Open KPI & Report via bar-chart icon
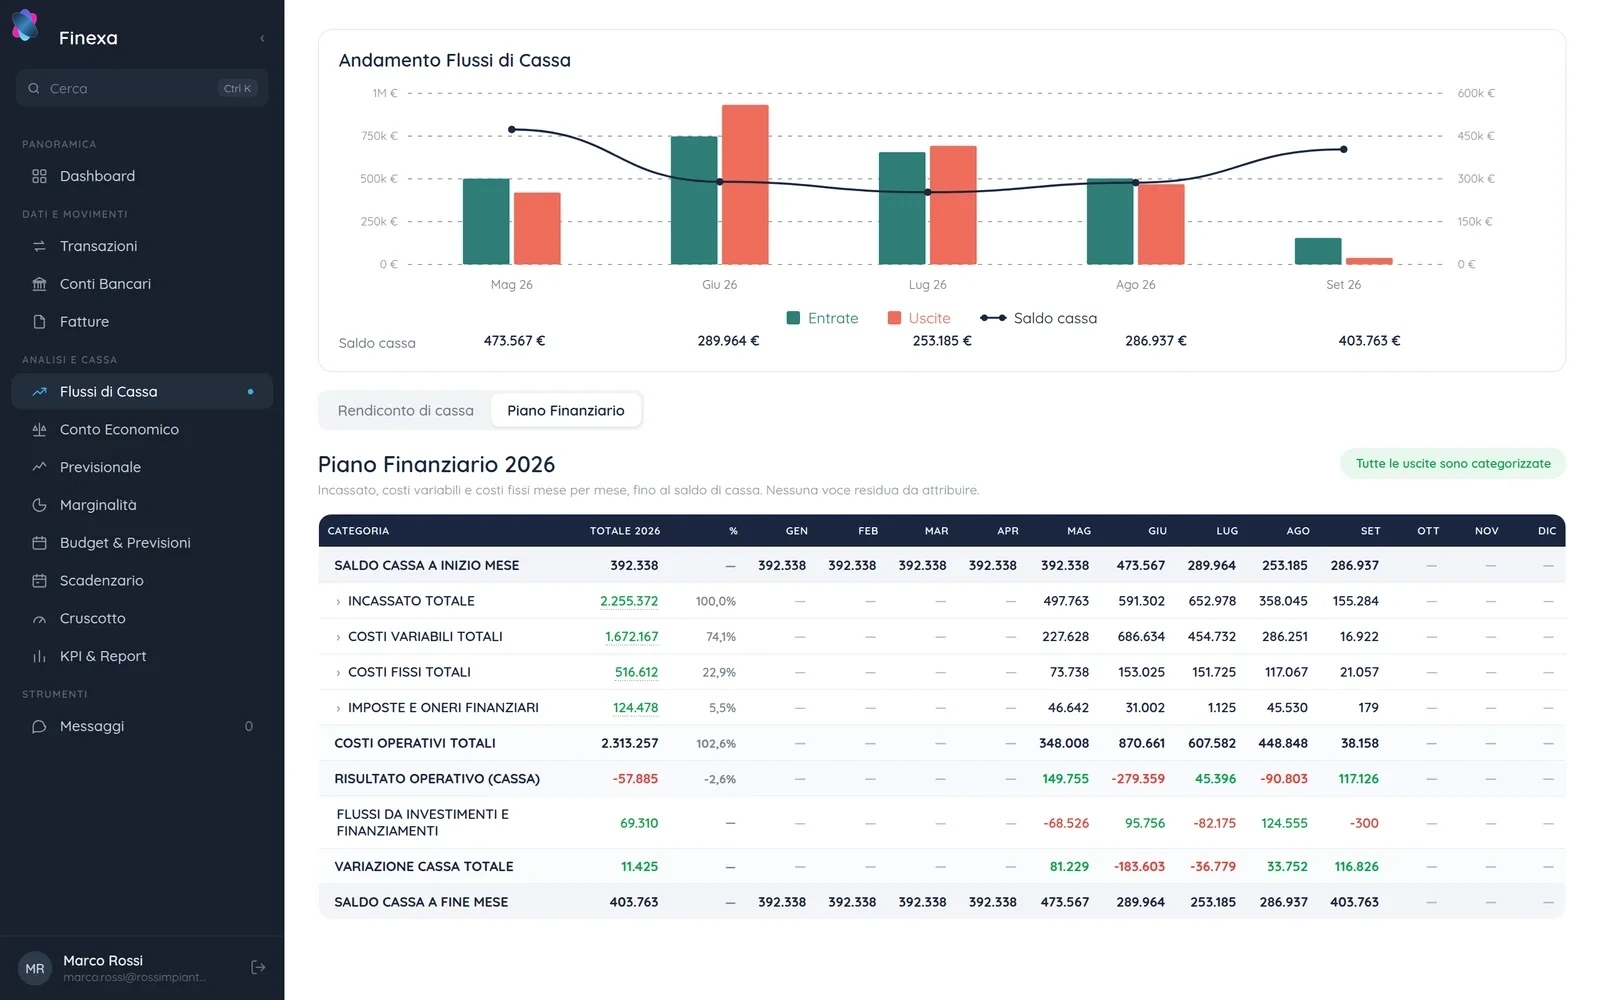1600x1000 pixels. pyautogui.click(x=40, y=656)
